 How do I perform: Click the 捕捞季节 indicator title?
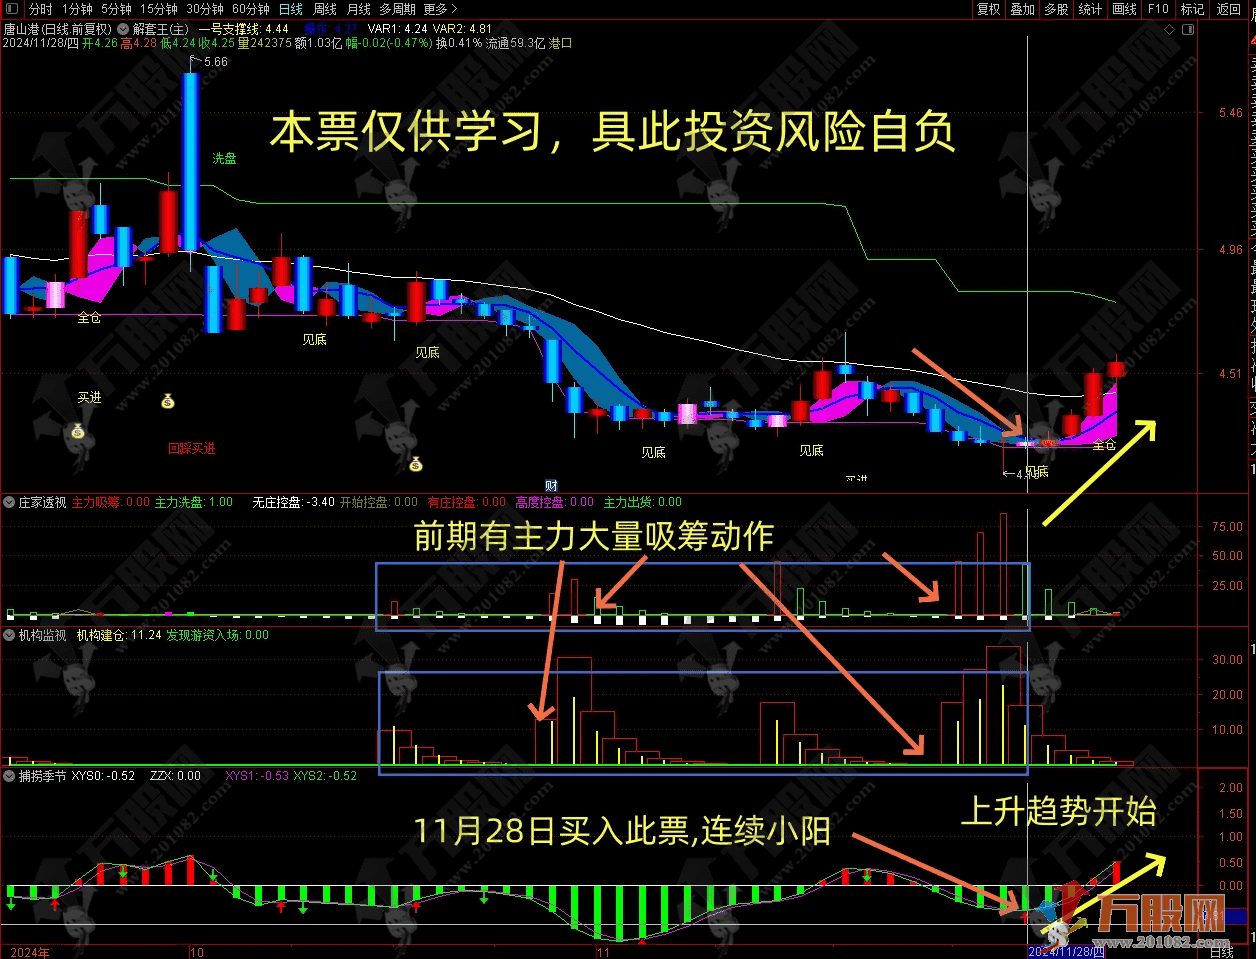click(43, 776)
